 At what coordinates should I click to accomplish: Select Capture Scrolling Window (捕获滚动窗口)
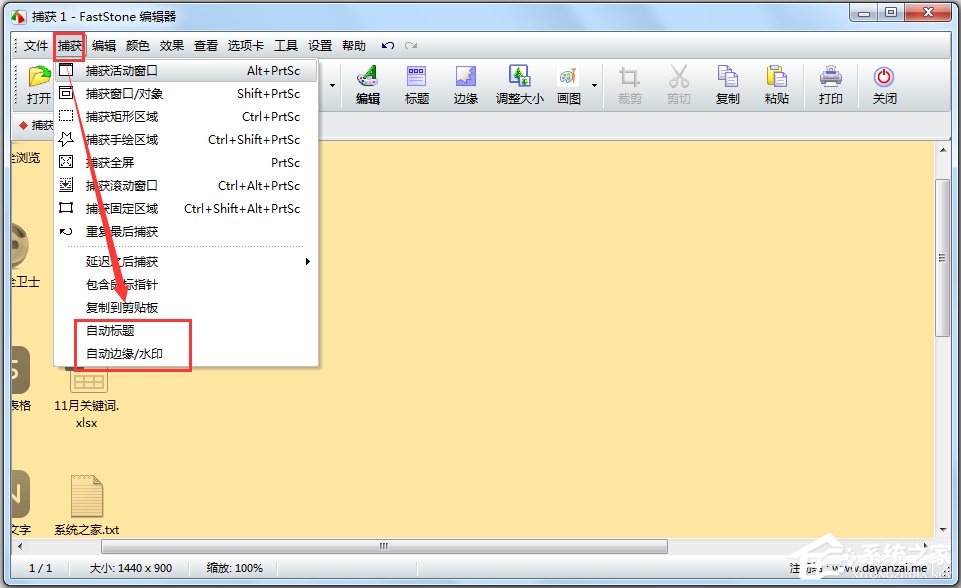(122, 186)
